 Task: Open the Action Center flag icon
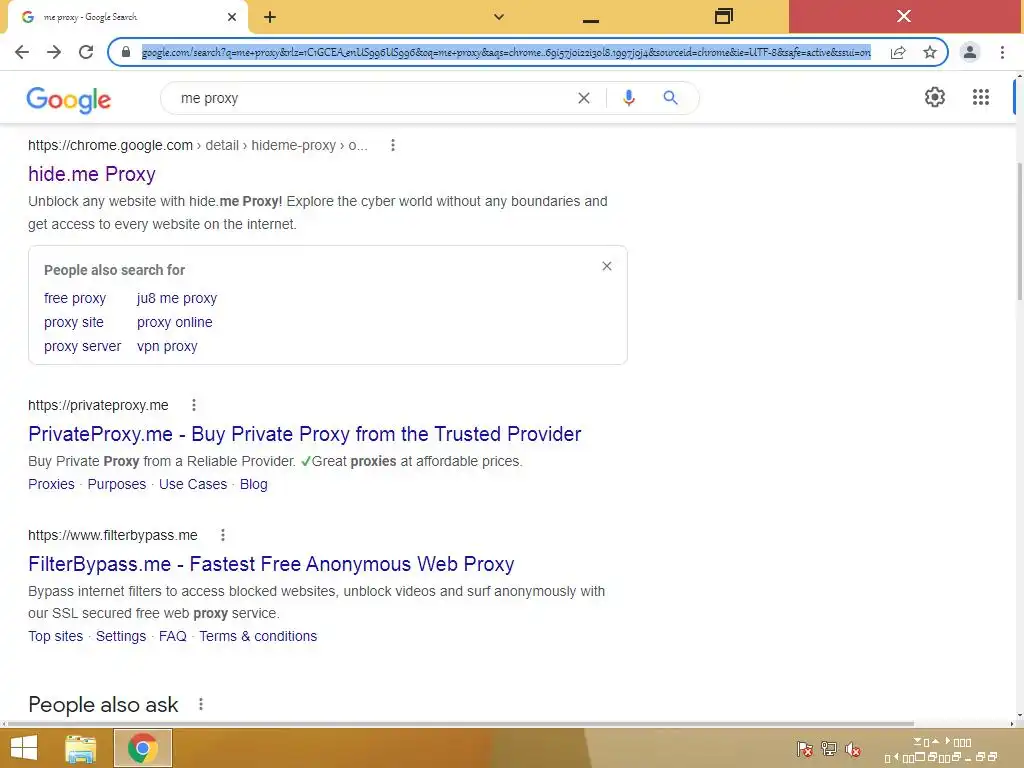click(805, 749)
